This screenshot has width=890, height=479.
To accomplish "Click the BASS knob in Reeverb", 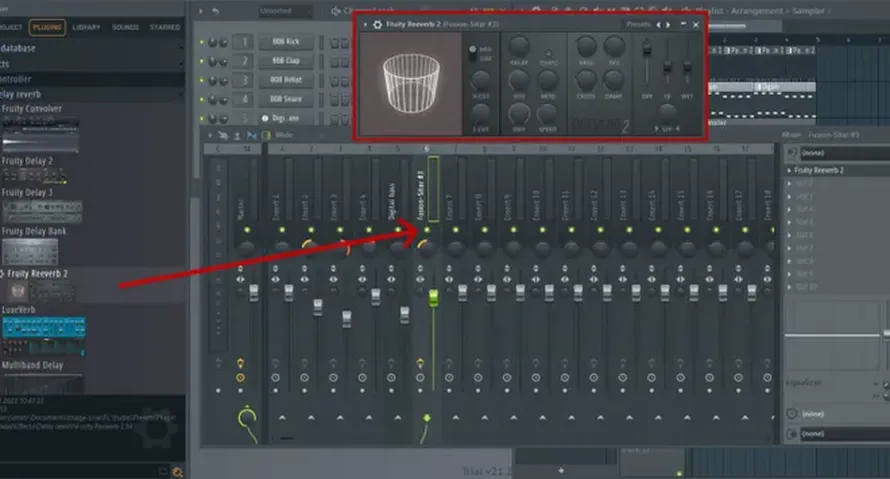I will tap(586, 47).
